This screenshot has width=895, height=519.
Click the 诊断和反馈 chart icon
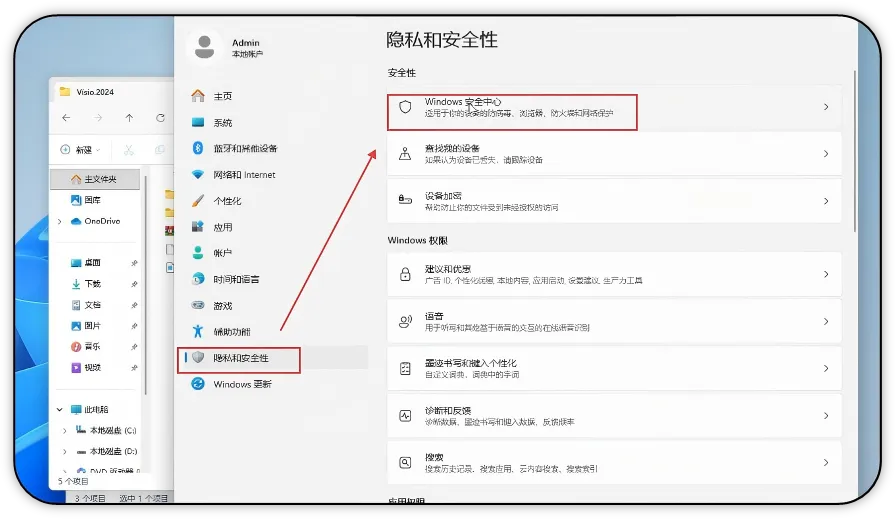(405, 416)
